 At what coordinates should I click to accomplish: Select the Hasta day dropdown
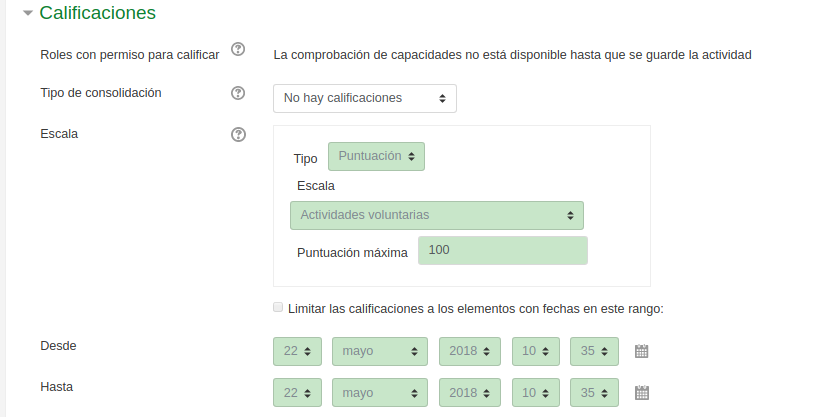(x=297, y=393)
